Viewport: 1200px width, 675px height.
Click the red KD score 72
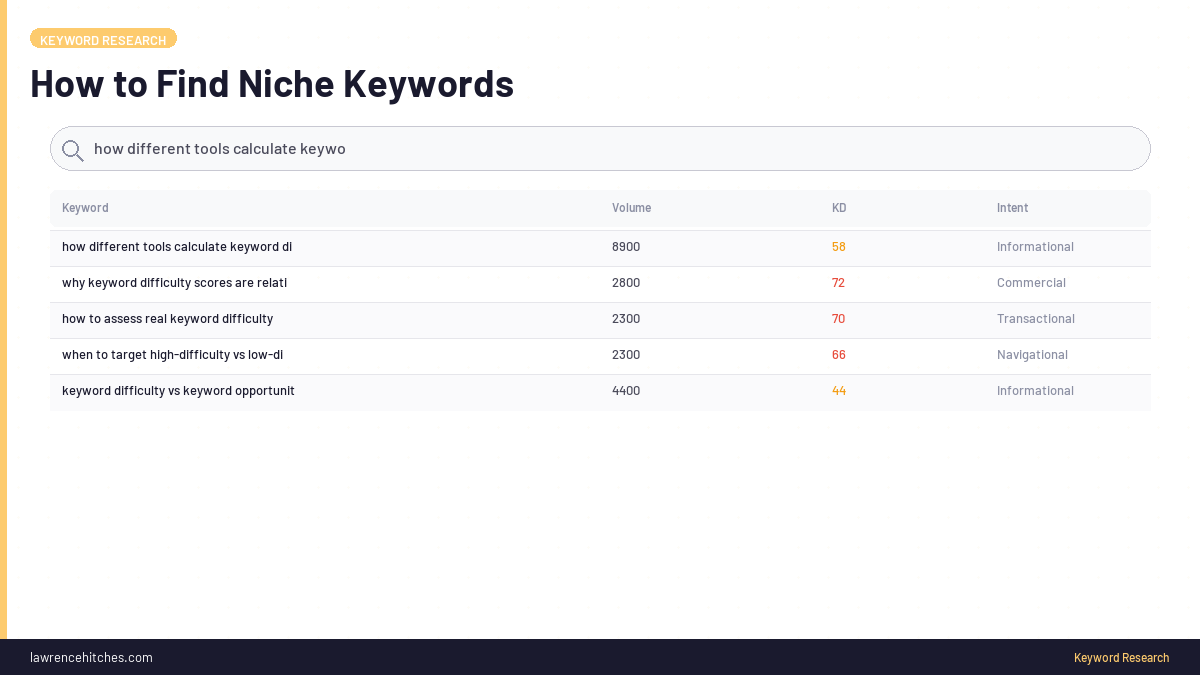pos(839,282)
